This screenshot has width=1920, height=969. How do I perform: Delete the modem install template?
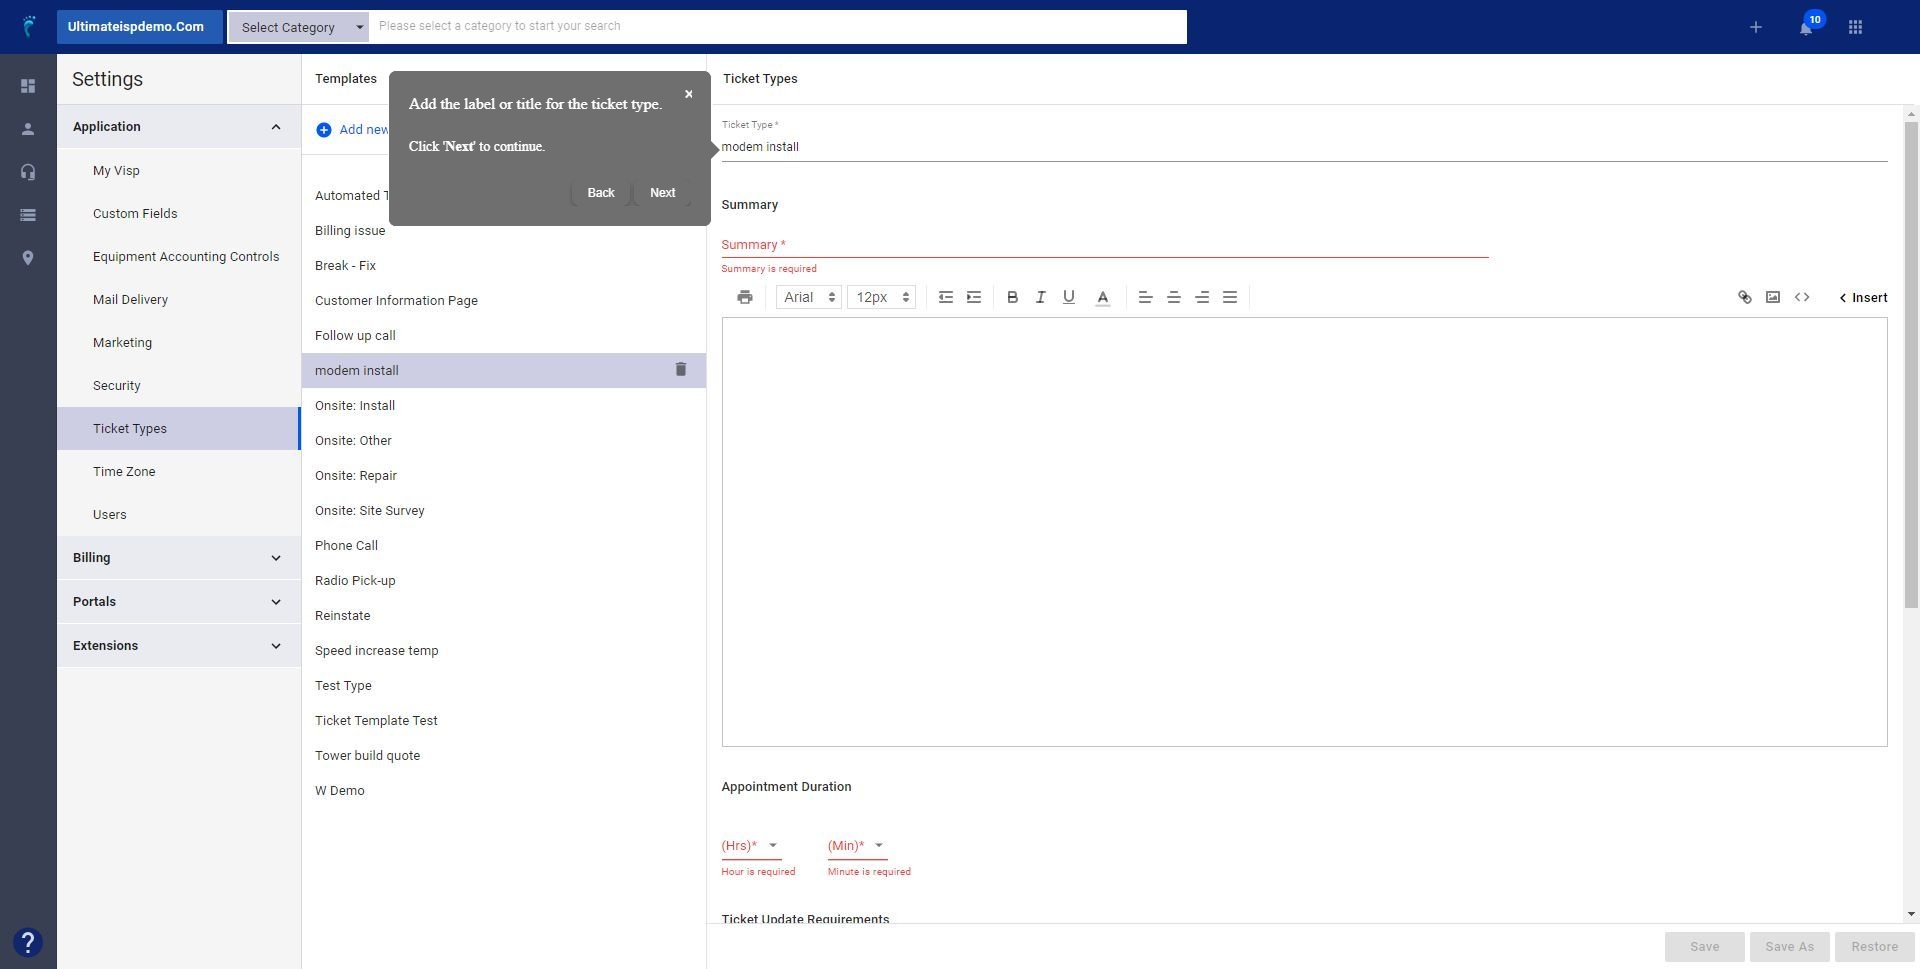click(681, 370)
